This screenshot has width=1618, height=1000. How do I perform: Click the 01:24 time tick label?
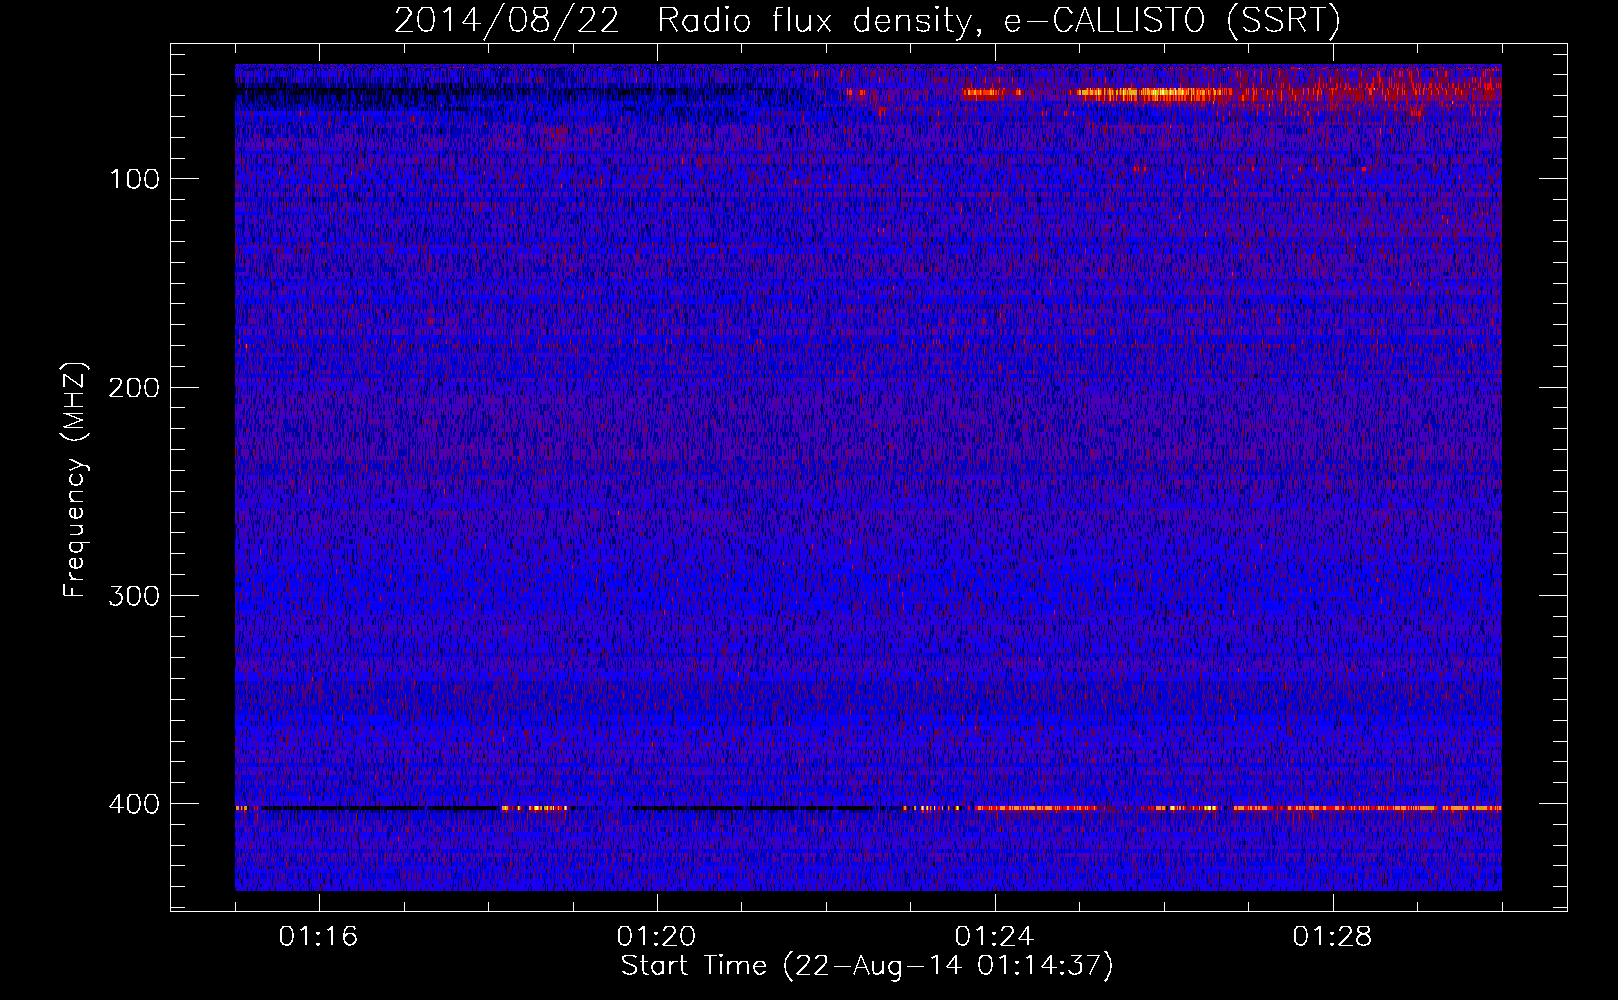click(994, 937)
